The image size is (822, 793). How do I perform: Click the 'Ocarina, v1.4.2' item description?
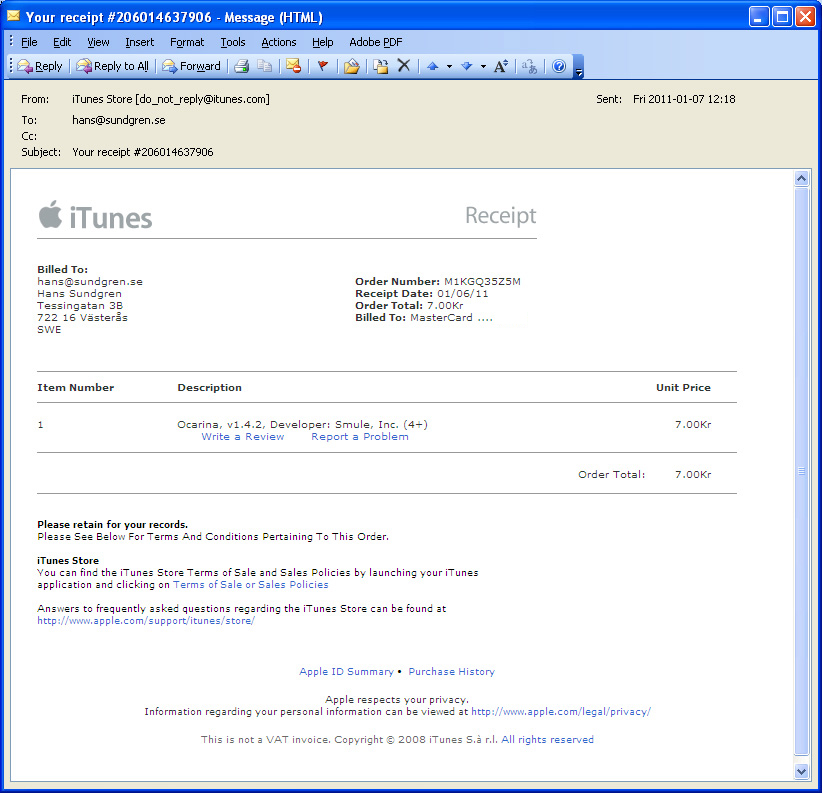coord(302,425)
